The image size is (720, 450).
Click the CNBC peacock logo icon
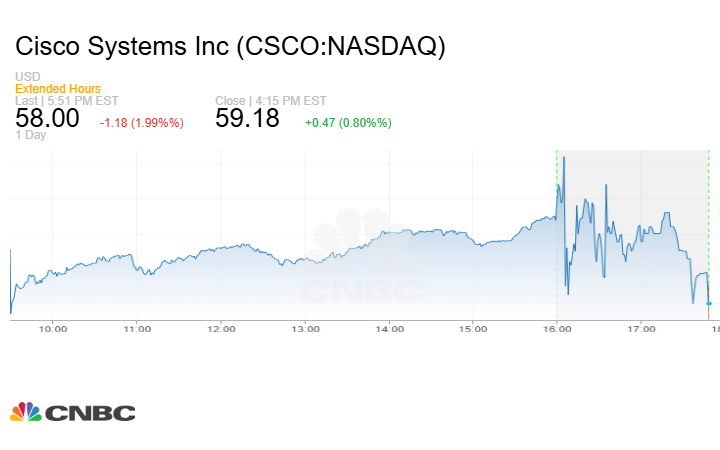pos(24,412)
